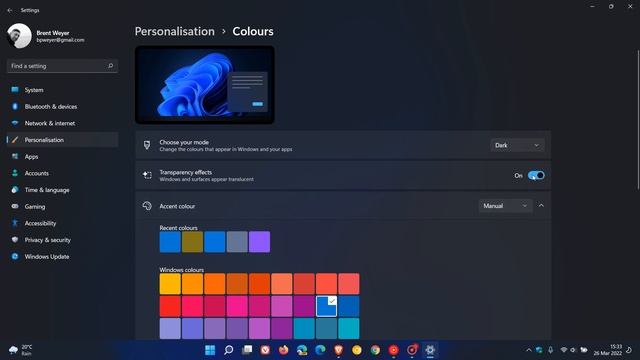Open System via its monitor icon
640x360 pixels.
pos(15,90)
